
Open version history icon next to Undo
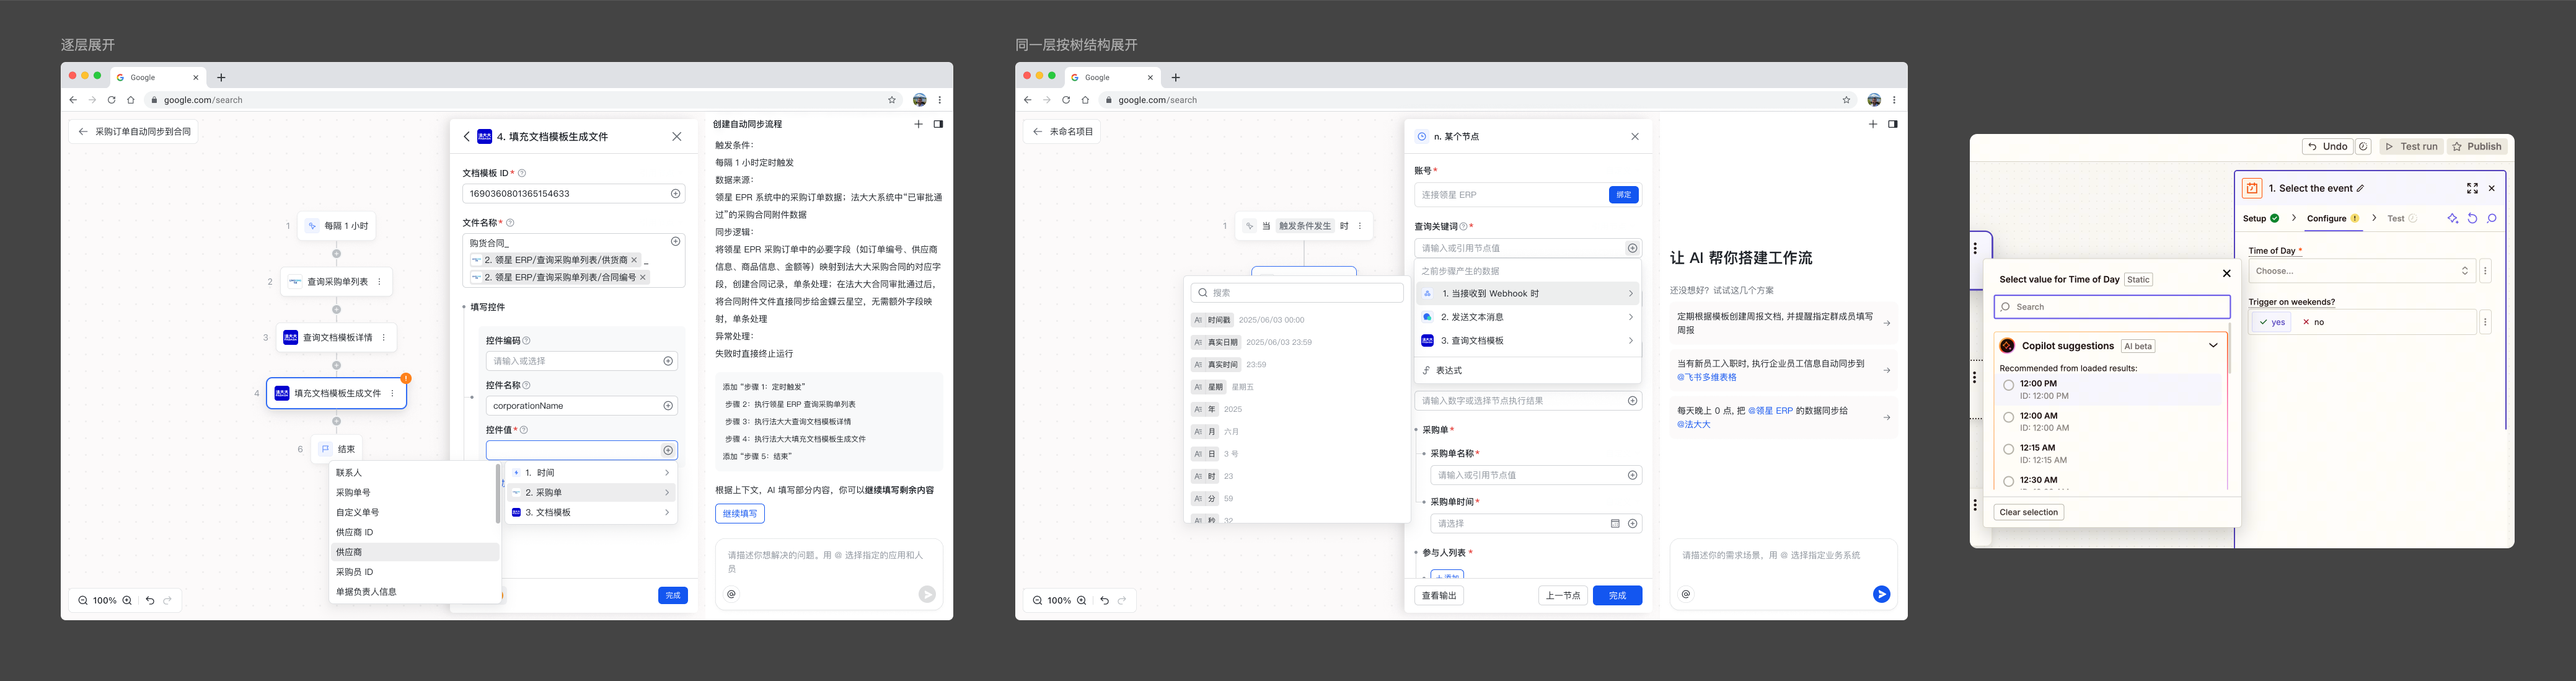(x=2363, y=147)
